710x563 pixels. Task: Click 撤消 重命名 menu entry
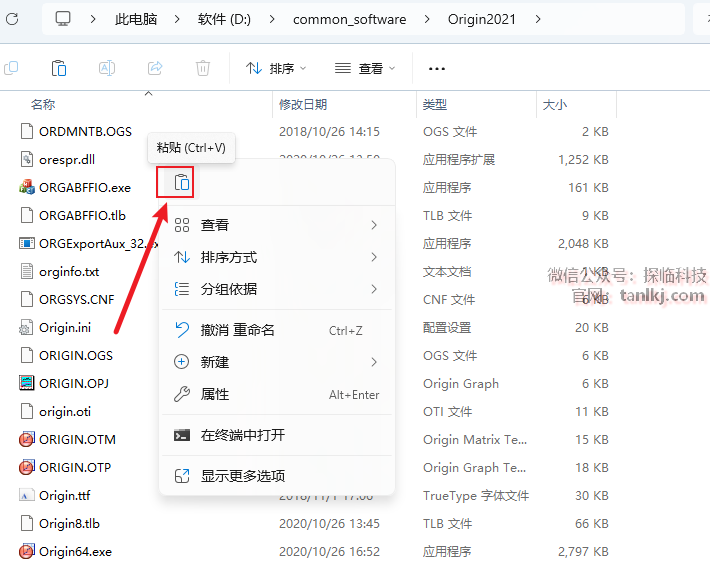(x=237, y=330)
